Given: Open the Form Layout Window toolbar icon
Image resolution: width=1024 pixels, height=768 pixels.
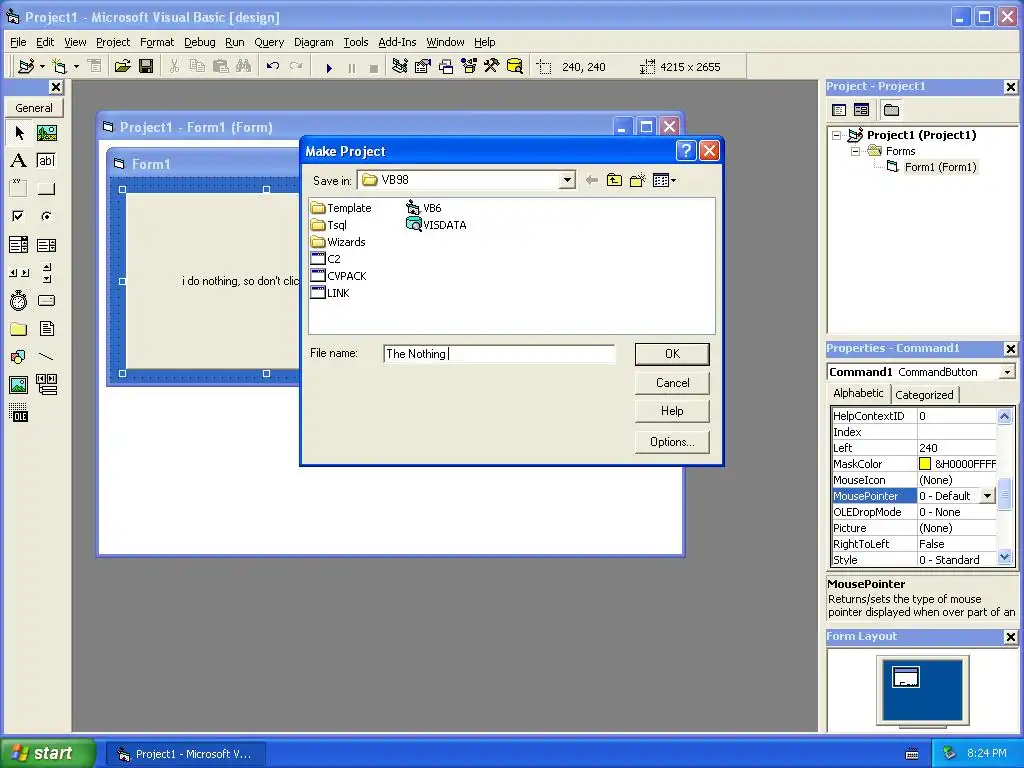Looking at the screenshot, I should pyautogui.click(x=446, y=67).
